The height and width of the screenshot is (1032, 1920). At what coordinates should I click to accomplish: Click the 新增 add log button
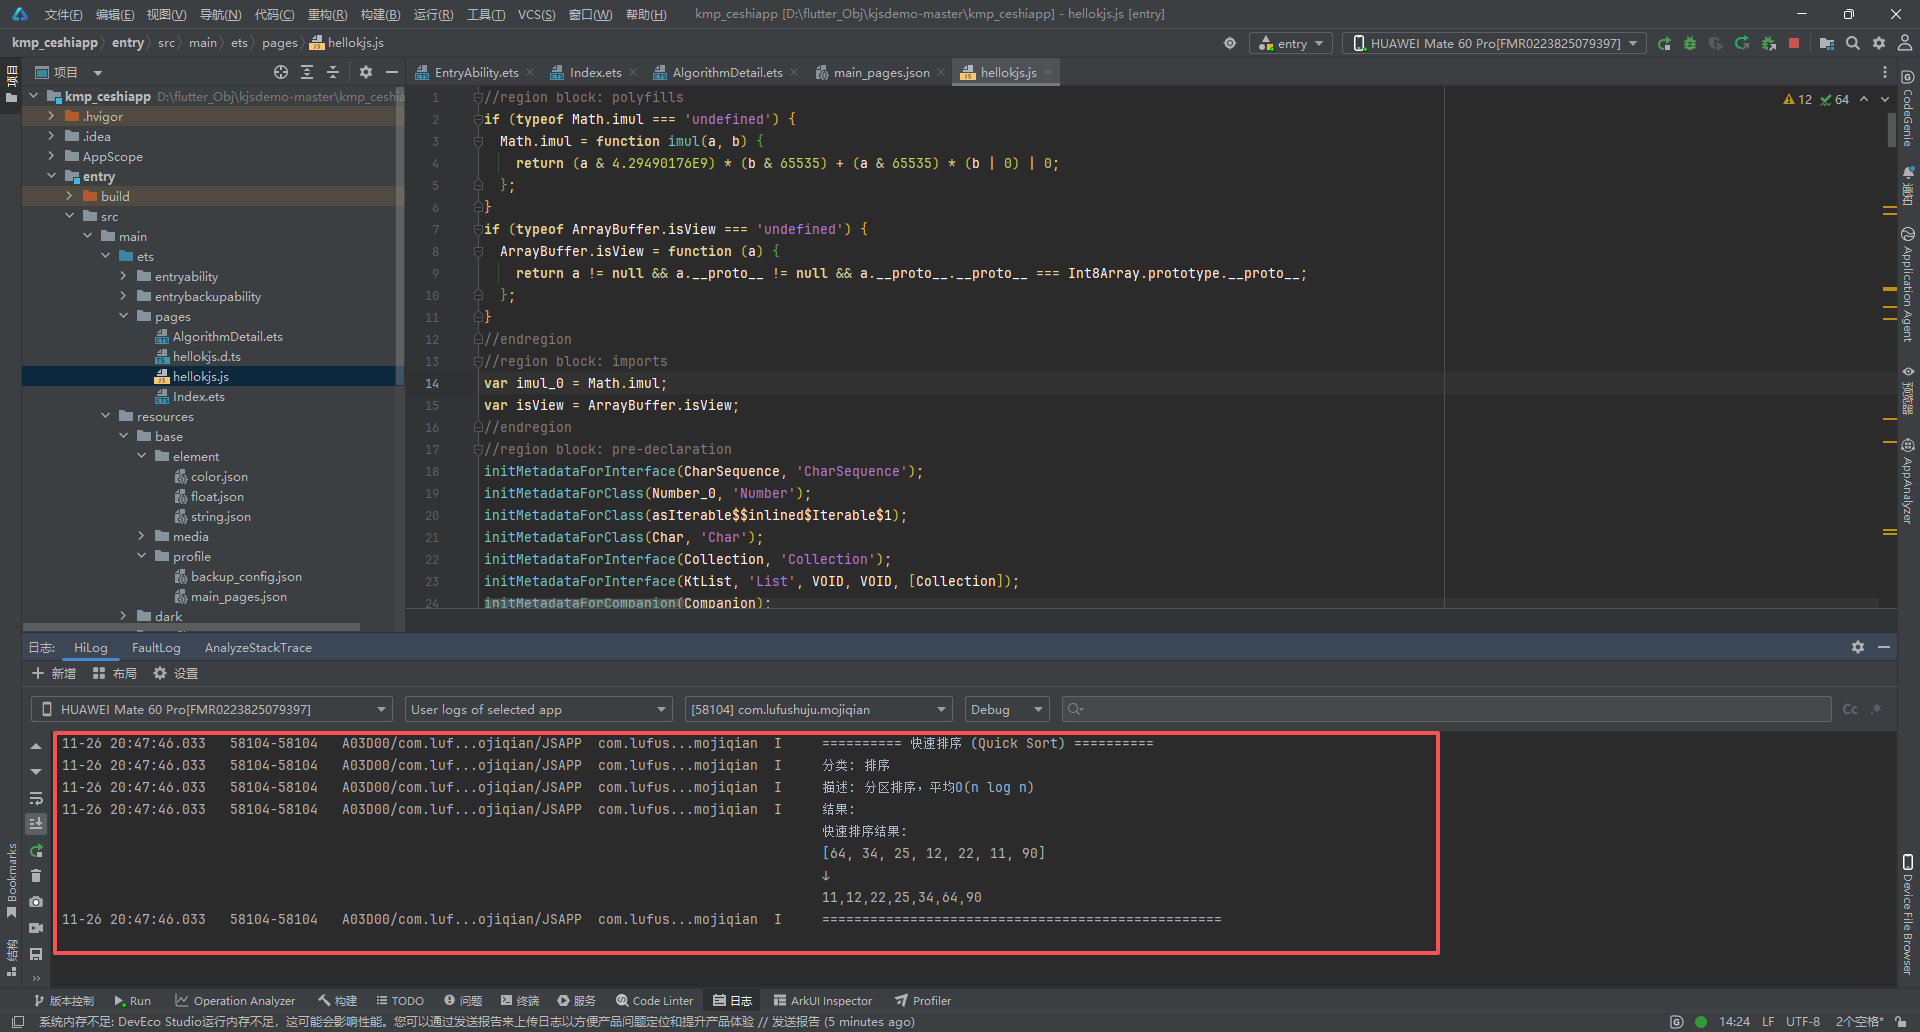pyautogui.click(x=54, y=673)
